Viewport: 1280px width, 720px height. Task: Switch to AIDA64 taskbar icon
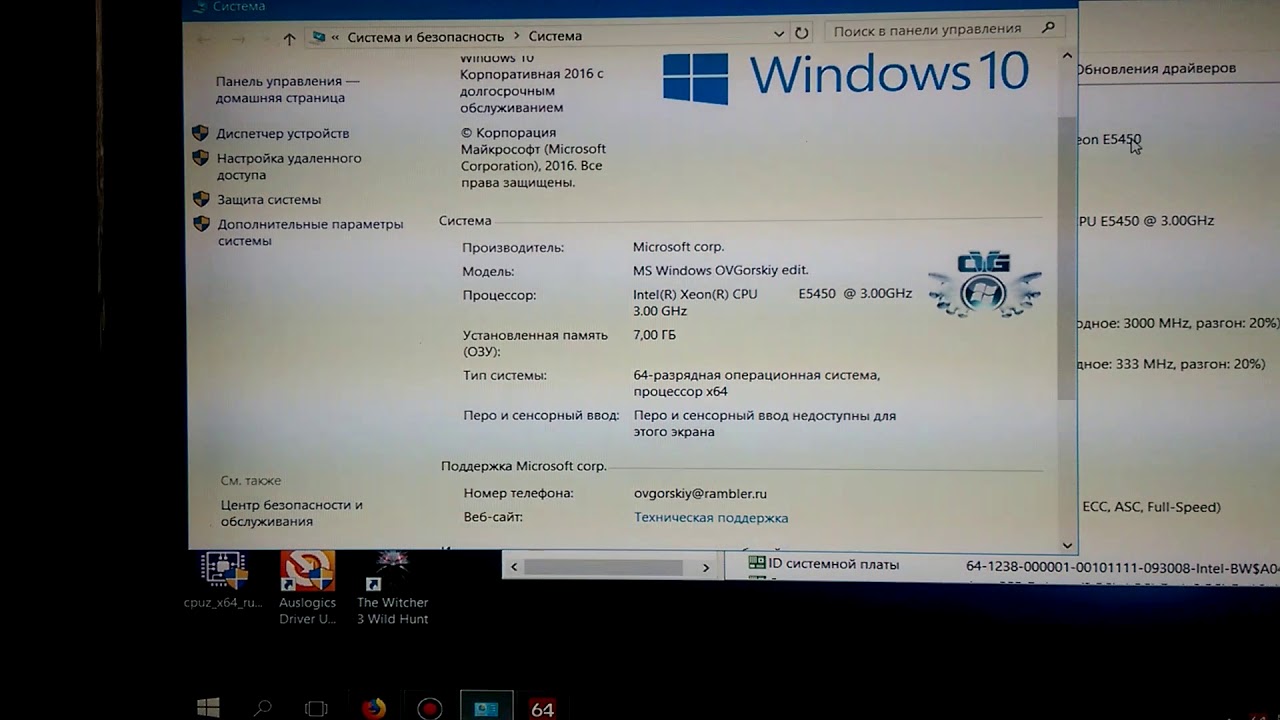542,708
